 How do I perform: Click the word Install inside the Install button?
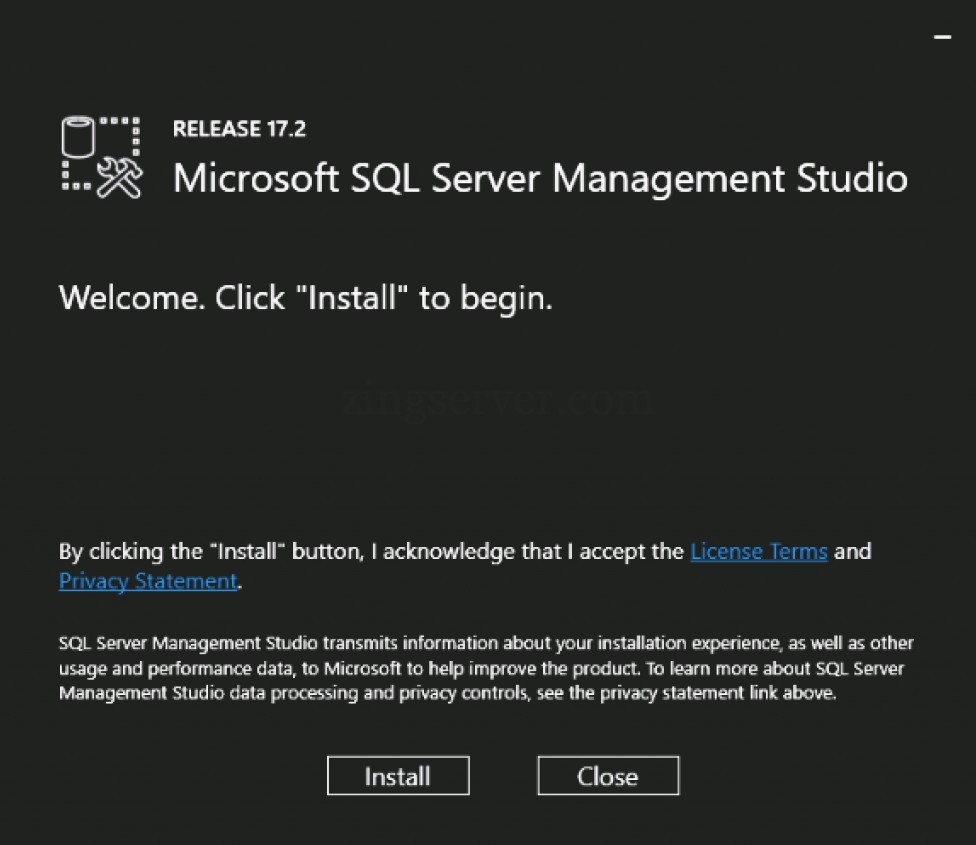click(398, 776)
